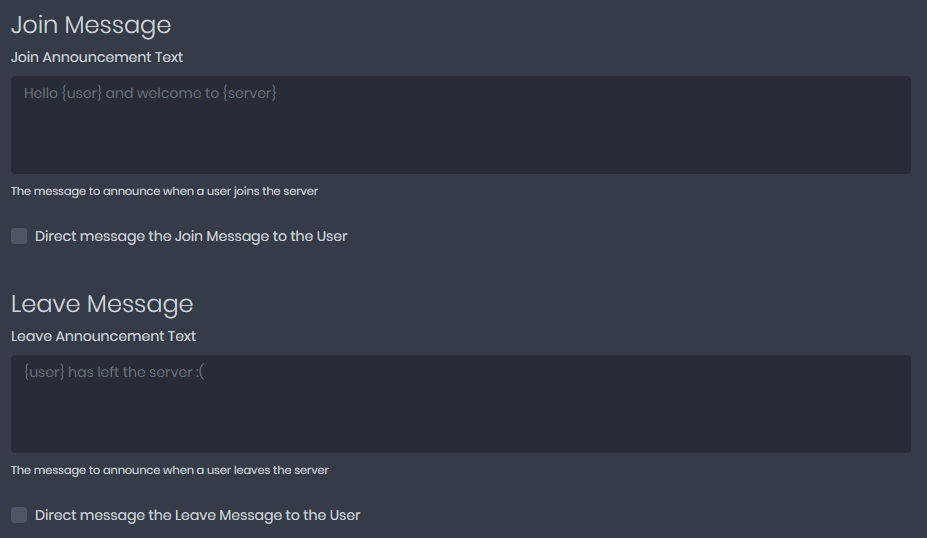This screenshot has height=538, width=927.
Task: Click the word "Hello" in join placeholder
Action: click(x=41, y=93)
